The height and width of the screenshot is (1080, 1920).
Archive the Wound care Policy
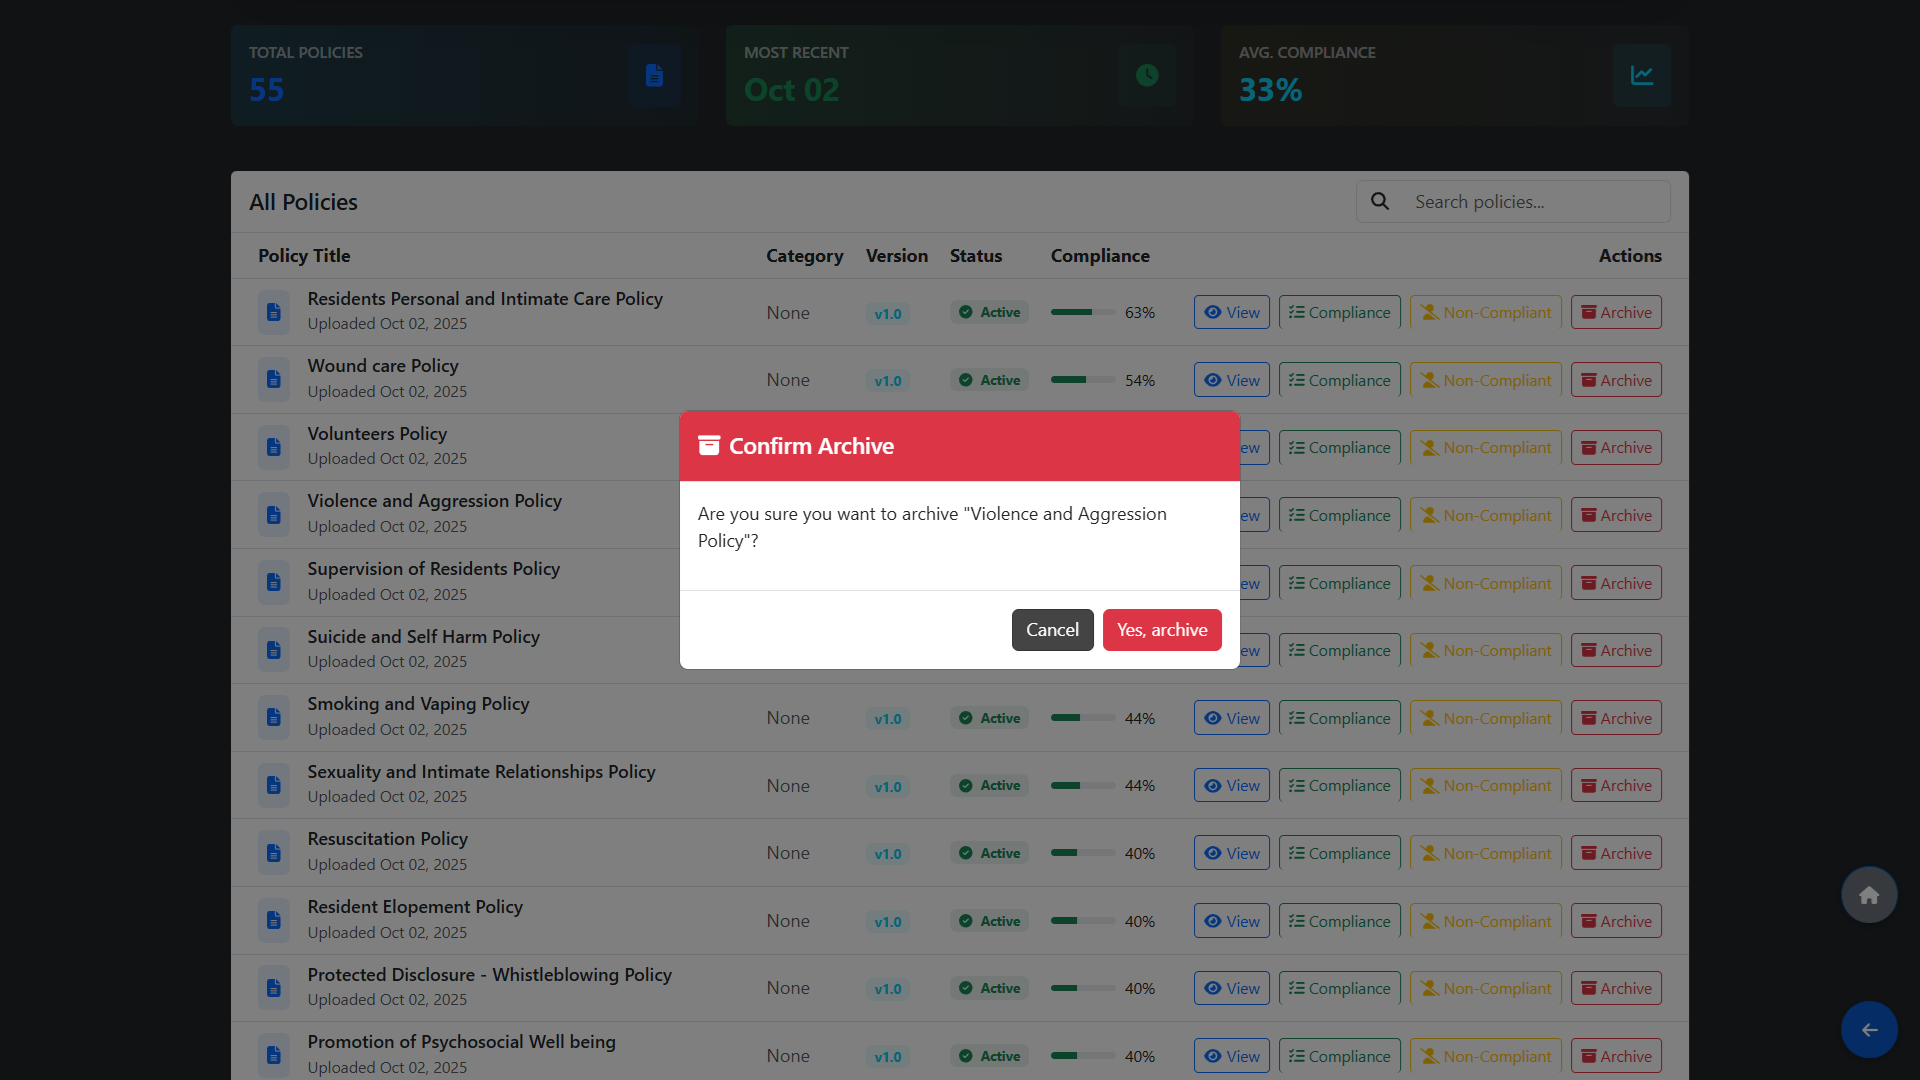[x=1616, y=380]
